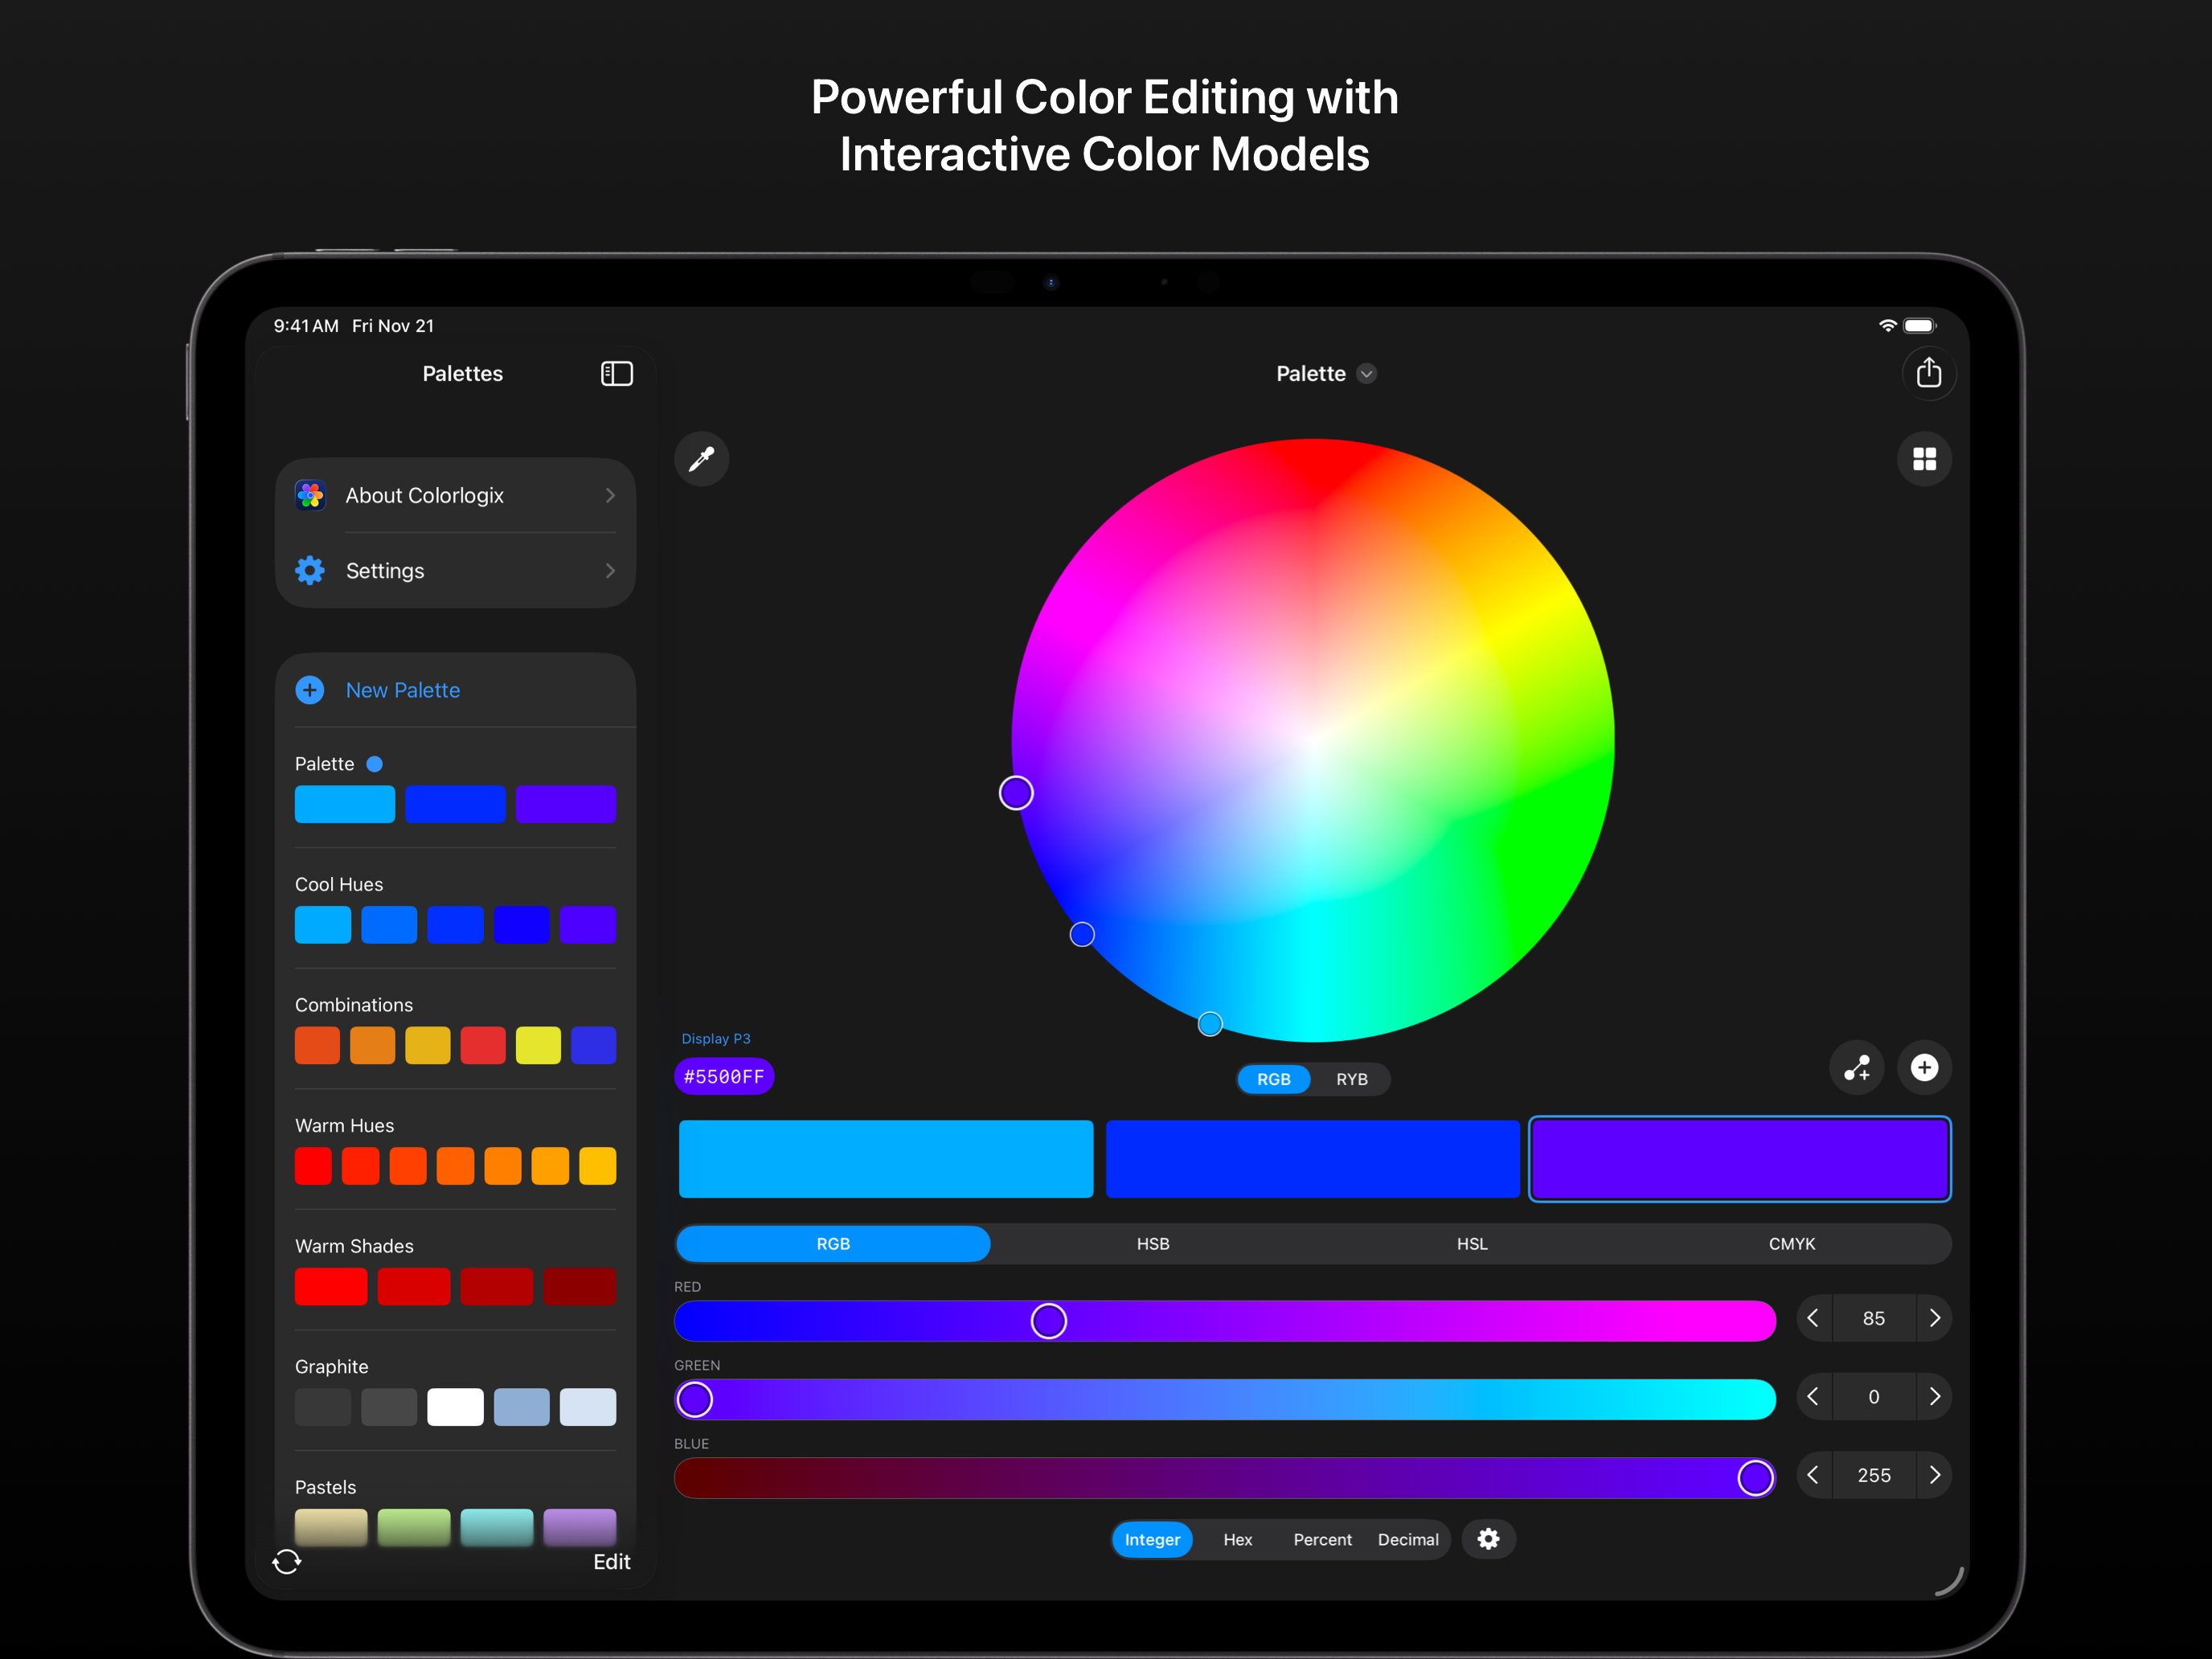
Task: Open About Colorlogix chevron row
Action: (456, 495)
